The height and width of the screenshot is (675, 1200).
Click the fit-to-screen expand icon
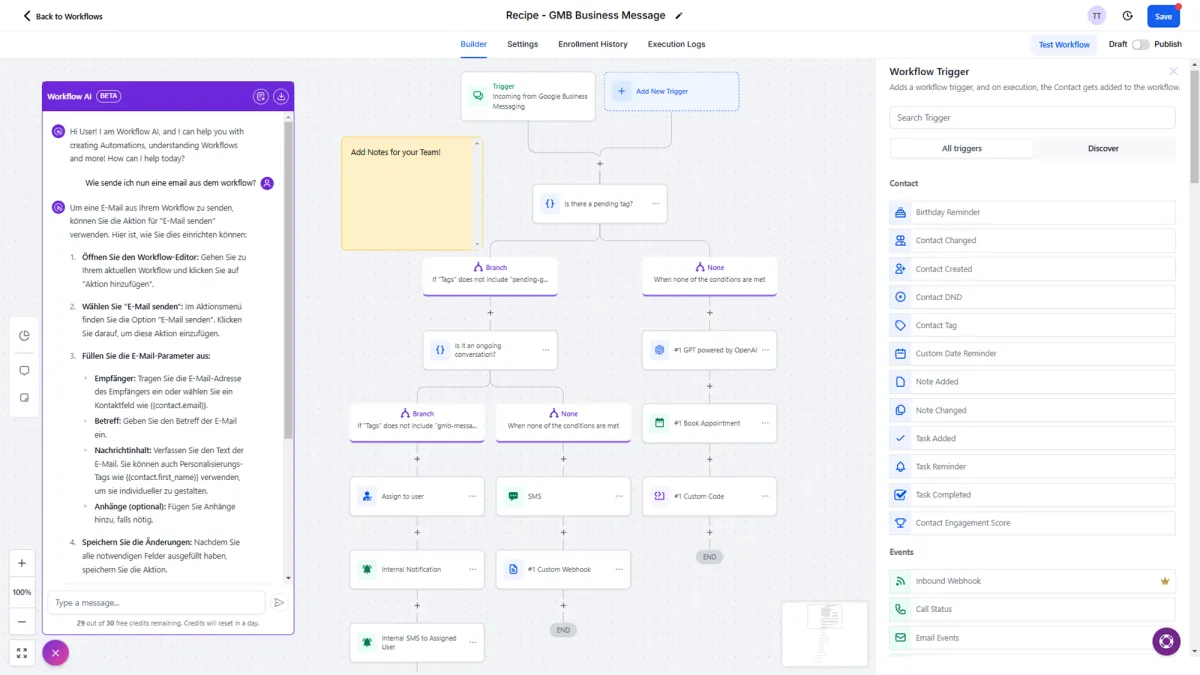[22, 653]
